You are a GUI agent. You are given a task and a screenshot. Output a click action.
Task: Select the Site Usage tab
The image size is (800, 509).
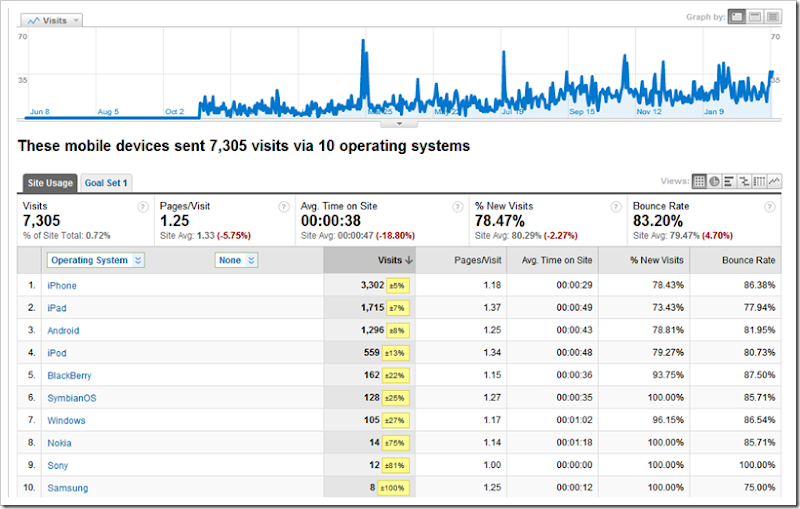point(49,183)
